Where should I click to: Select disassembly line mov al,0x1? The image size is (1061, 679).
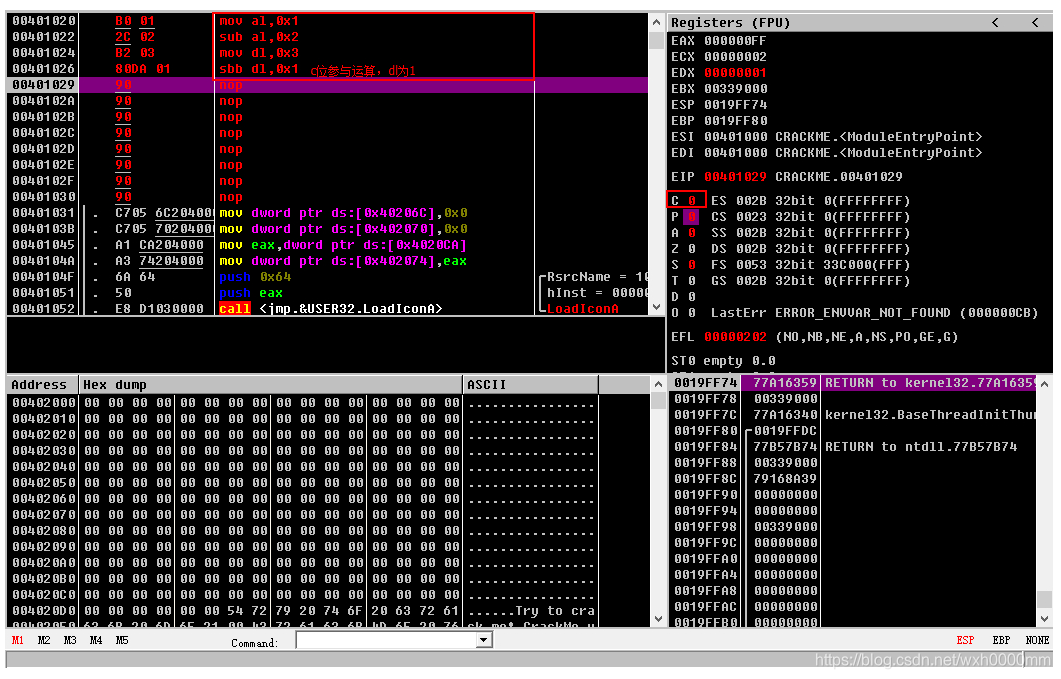pos(258,21)
